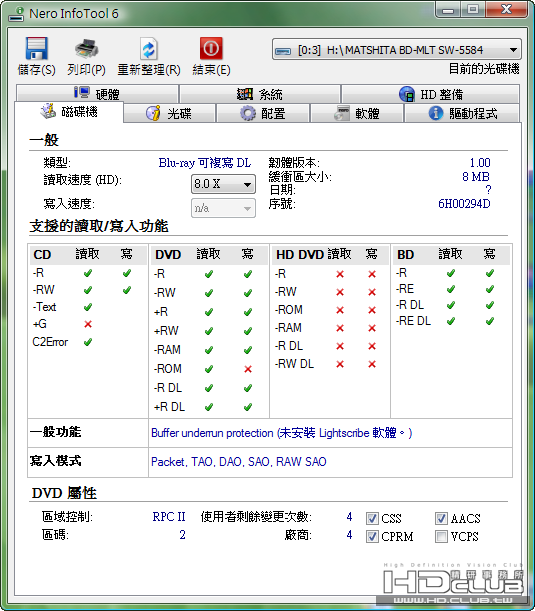Switch to the 配置 configuration tab

(263, 113)
